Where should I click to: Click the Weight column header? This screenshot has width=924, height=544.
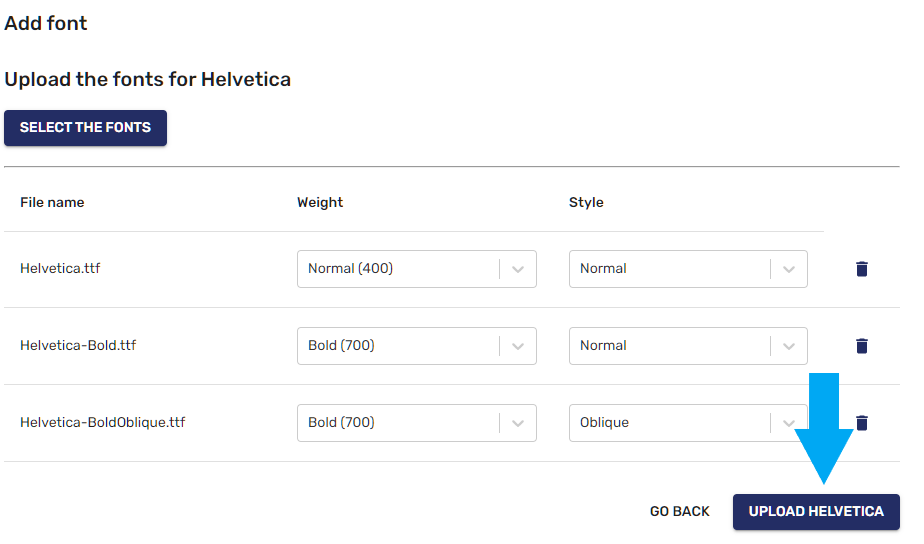click(x=320, y=202)
